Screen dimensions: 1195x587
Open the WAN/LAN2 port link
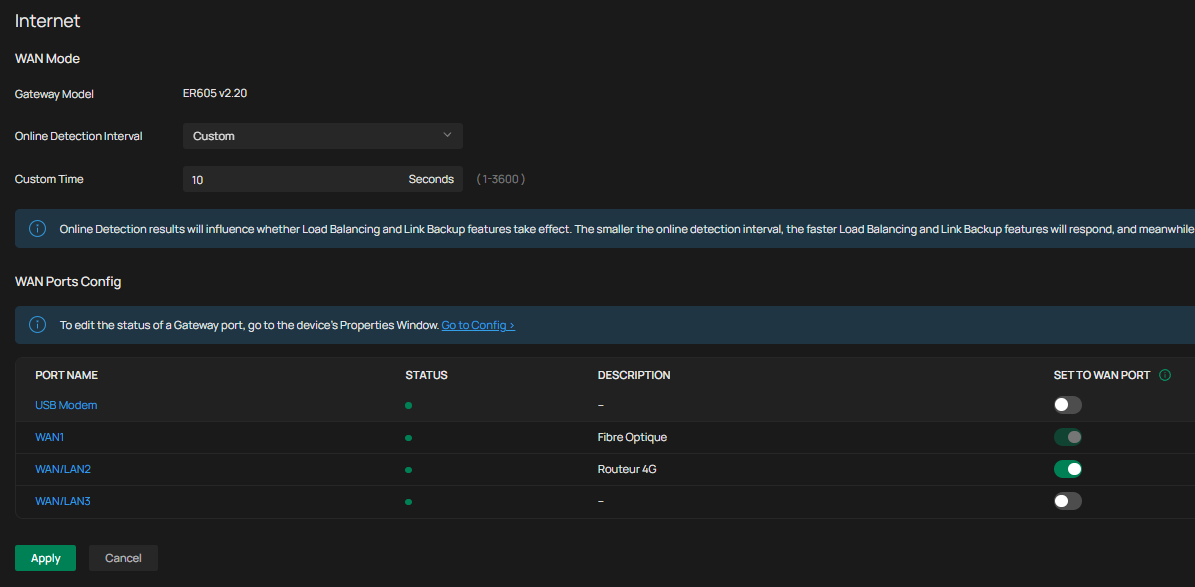tap(63, 469)
